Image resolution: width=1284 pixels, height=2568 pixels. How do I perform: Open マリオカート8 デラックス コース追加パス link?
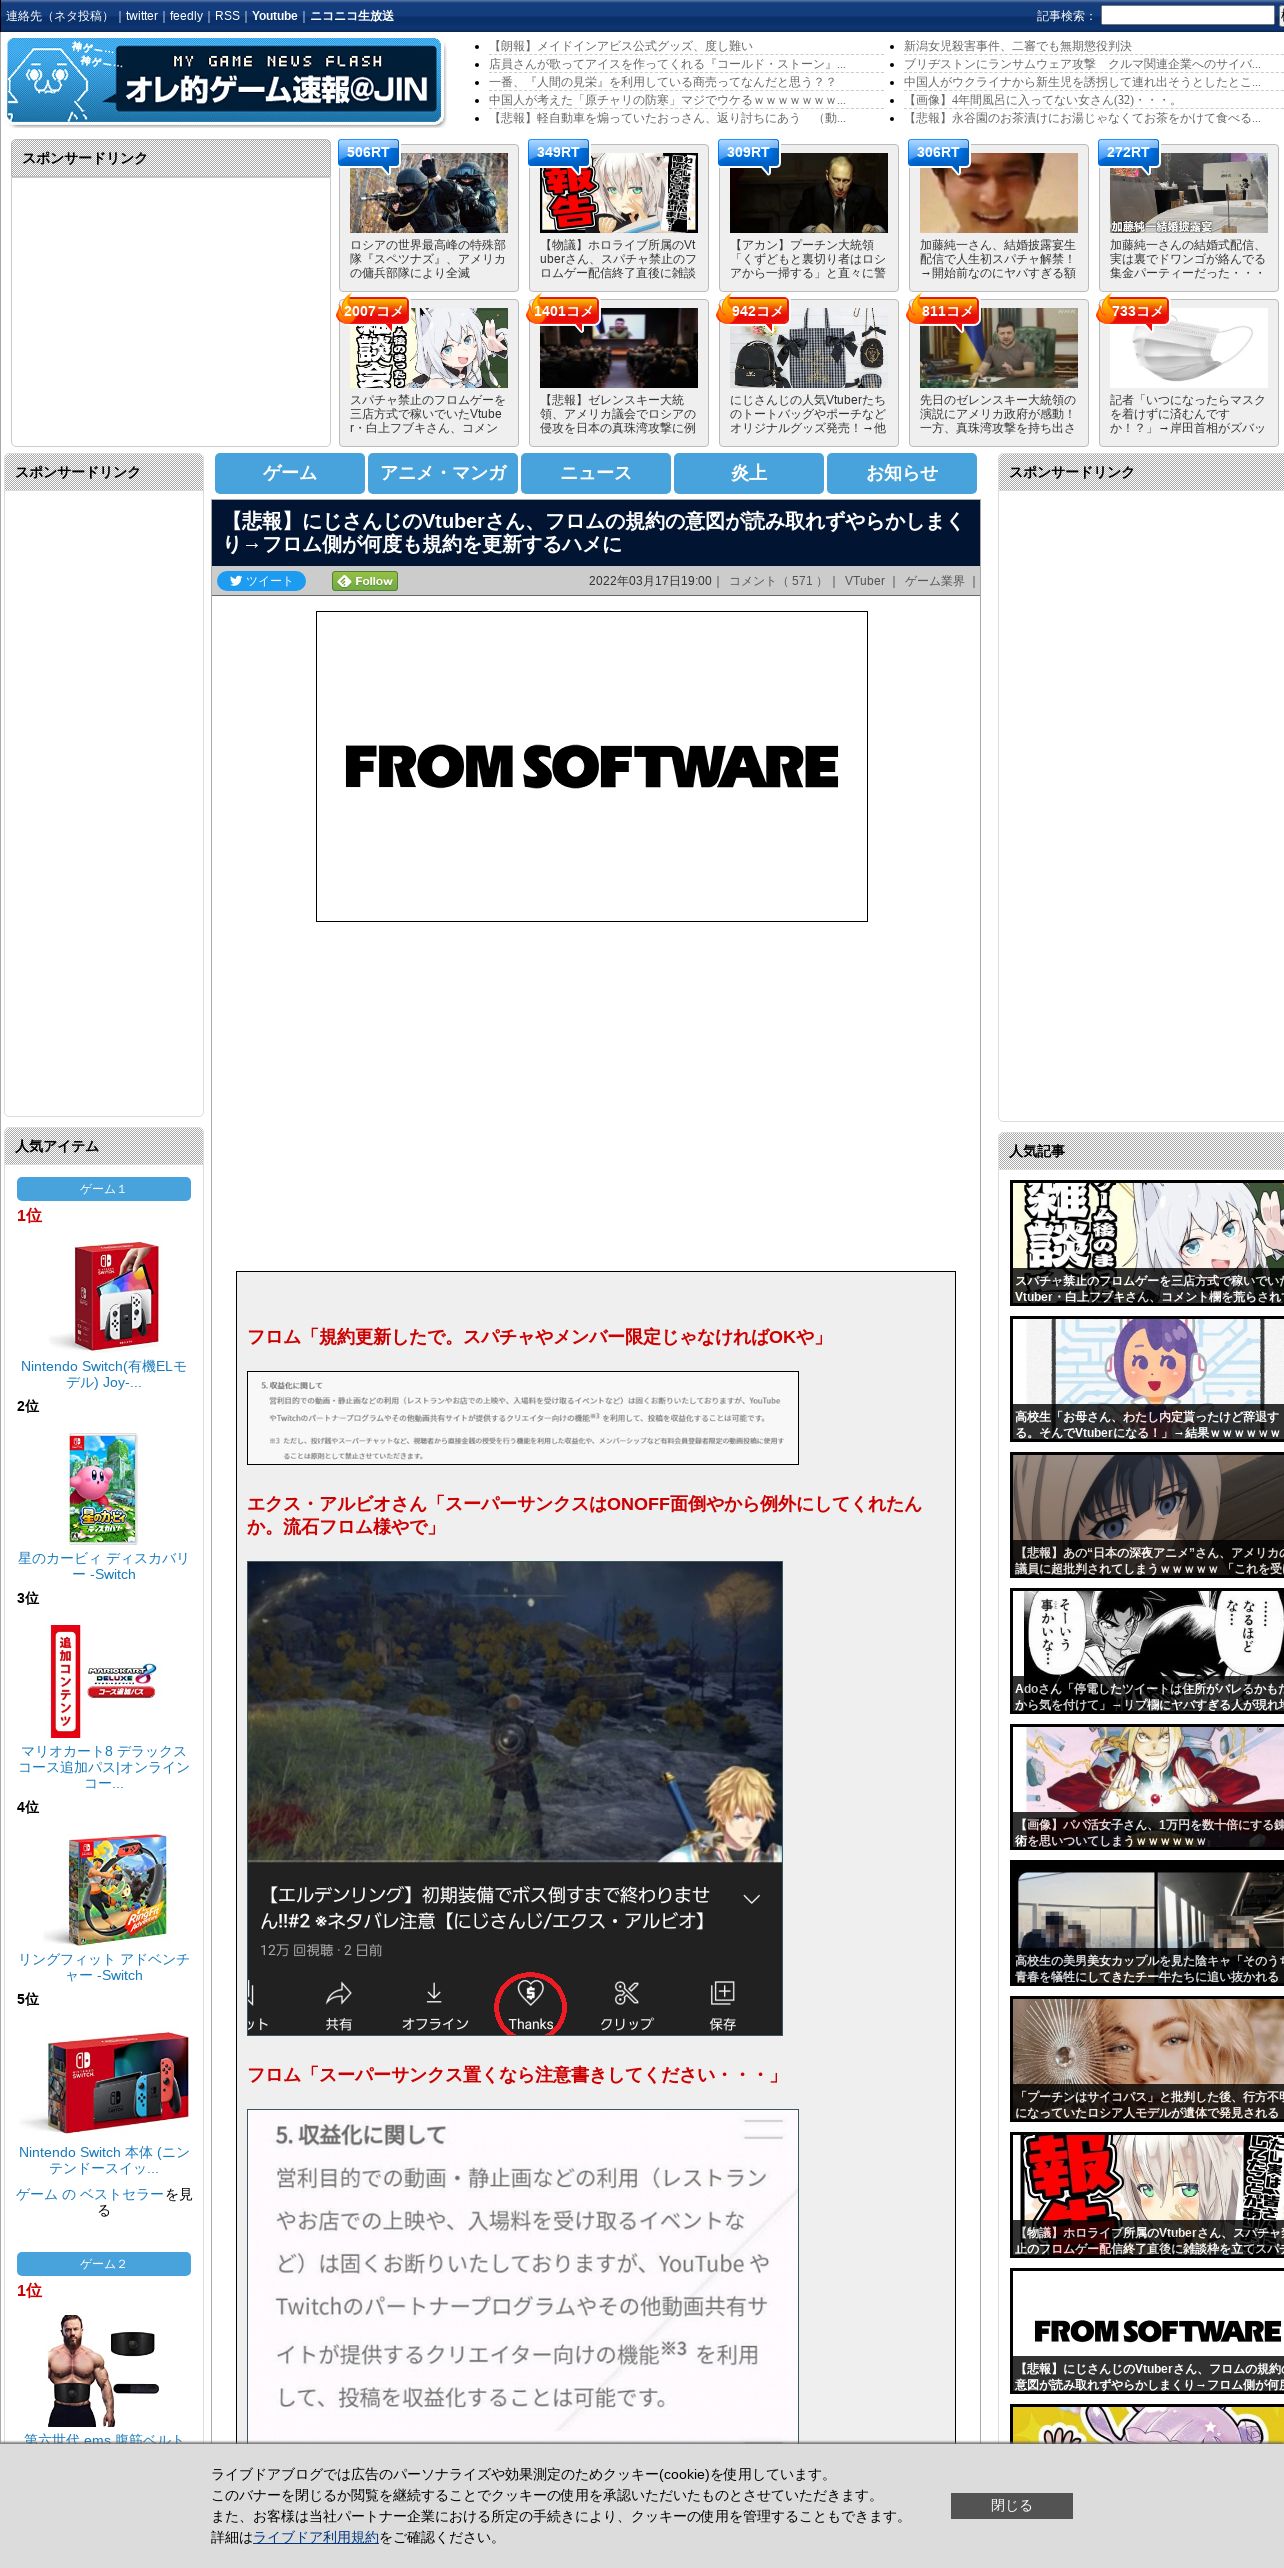click(x=103, y=1767)
